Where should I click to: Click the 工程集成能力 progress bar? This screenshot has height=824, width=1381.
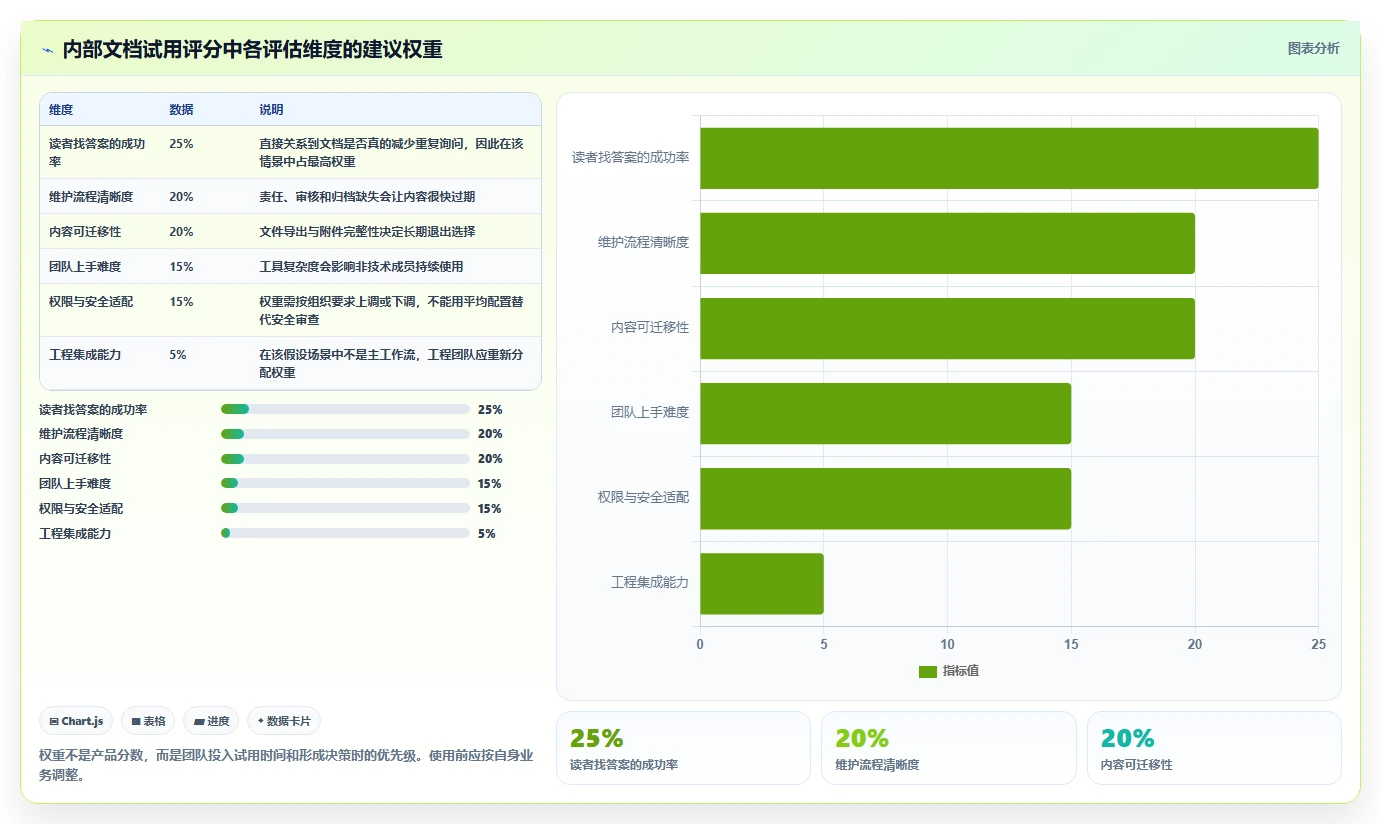pyautogui.click(x=345, y=534)
